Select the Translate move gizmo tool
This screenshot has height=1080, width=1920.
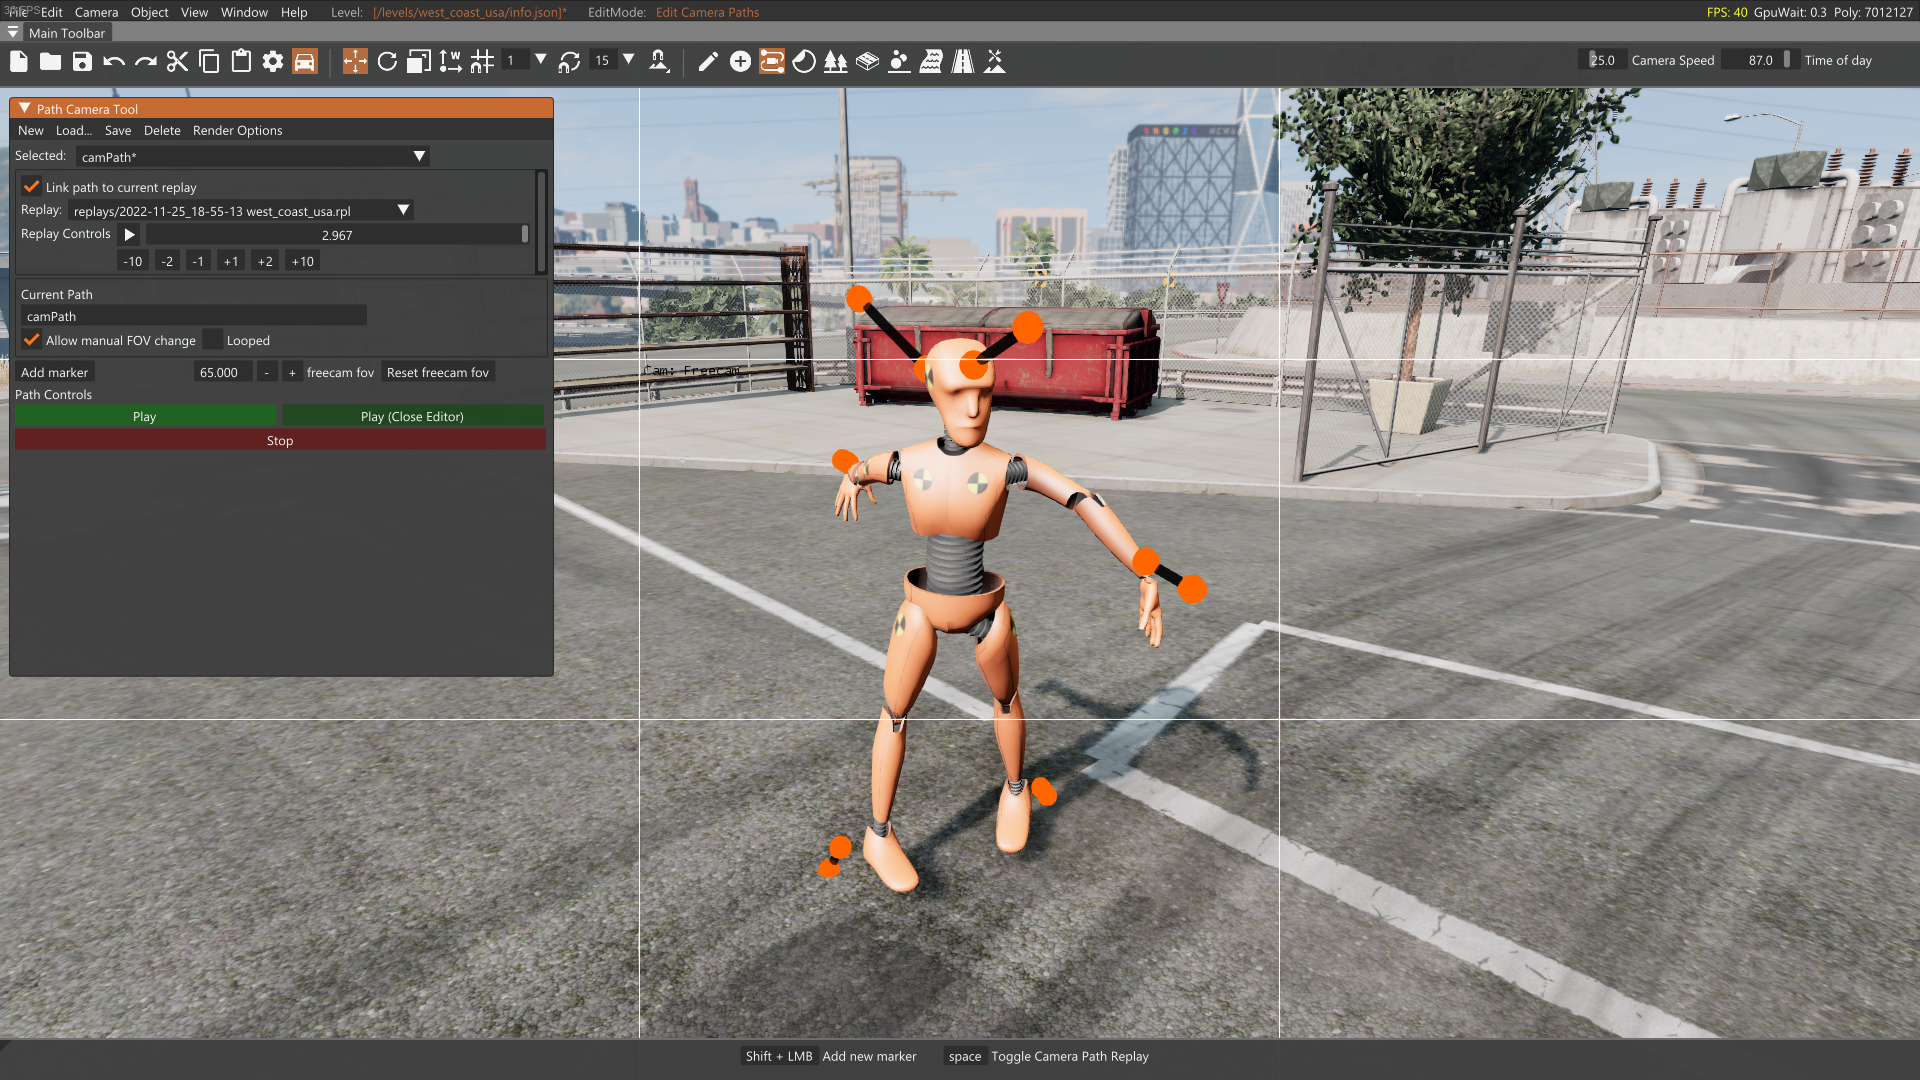pyautogui.click(x=355, y=61)
